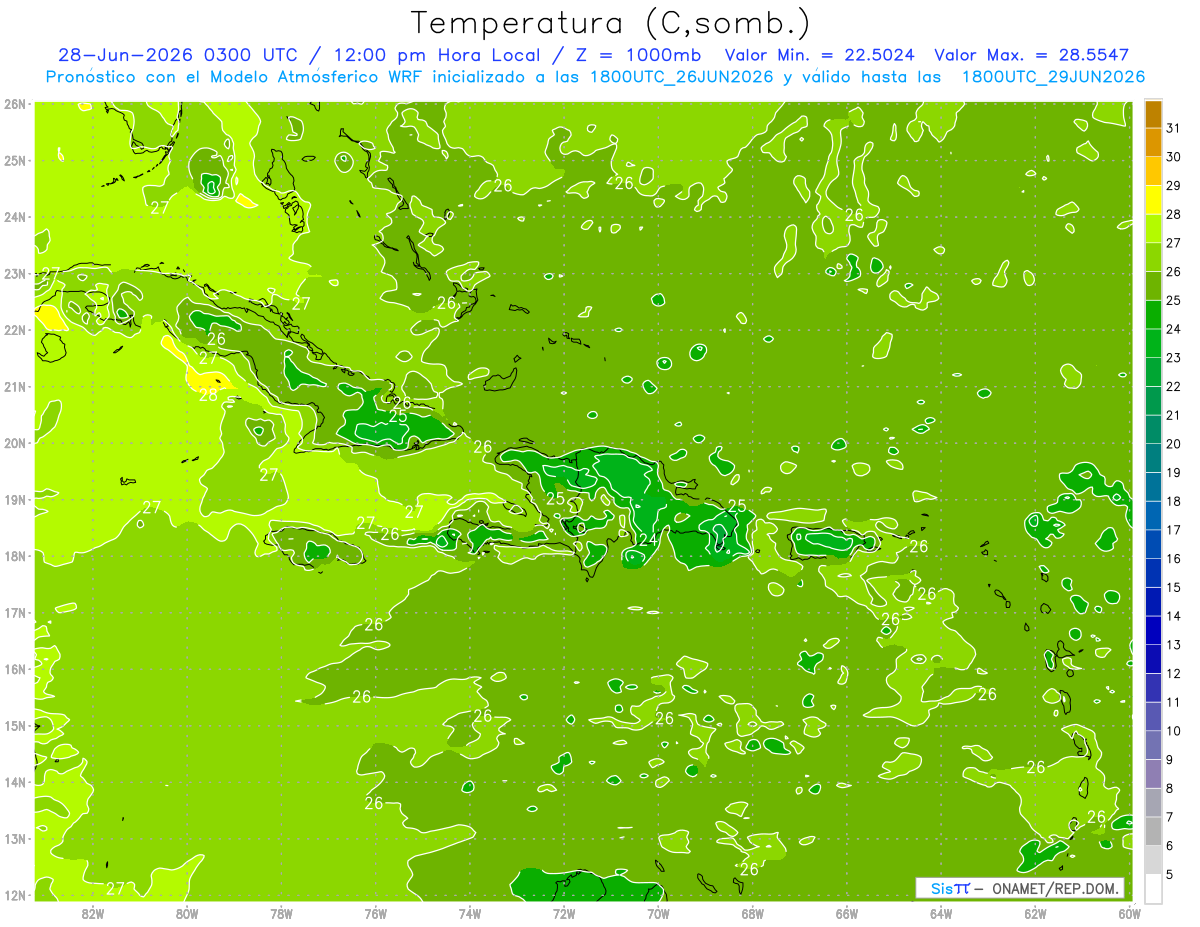Click the orange legend swatch between 30 and 31
The width and height of the screenshot is (1200, 927).
click(1153, 142)
